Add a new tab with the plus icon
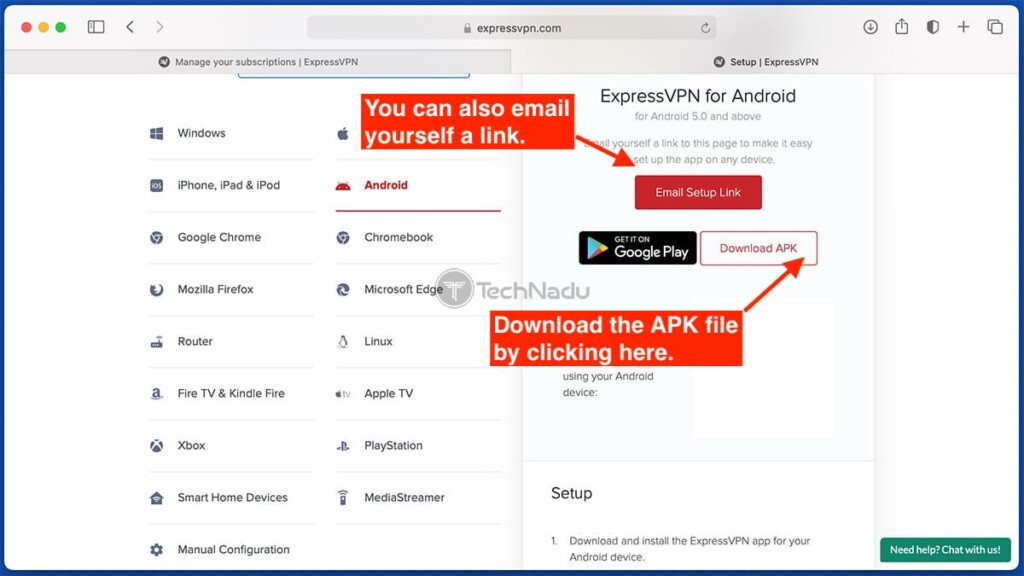 963,27
